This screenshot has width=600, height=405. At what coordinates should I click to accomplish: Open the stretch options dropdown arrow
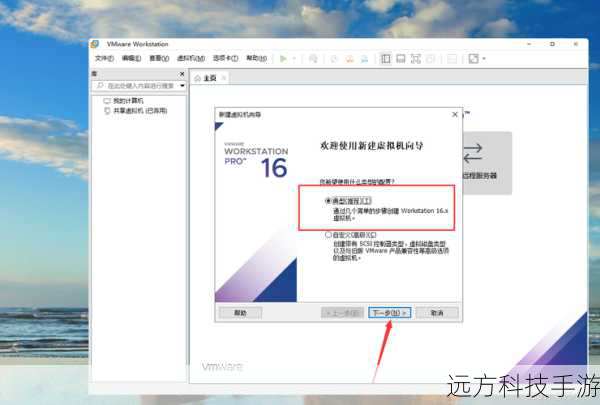pos(484,59)
